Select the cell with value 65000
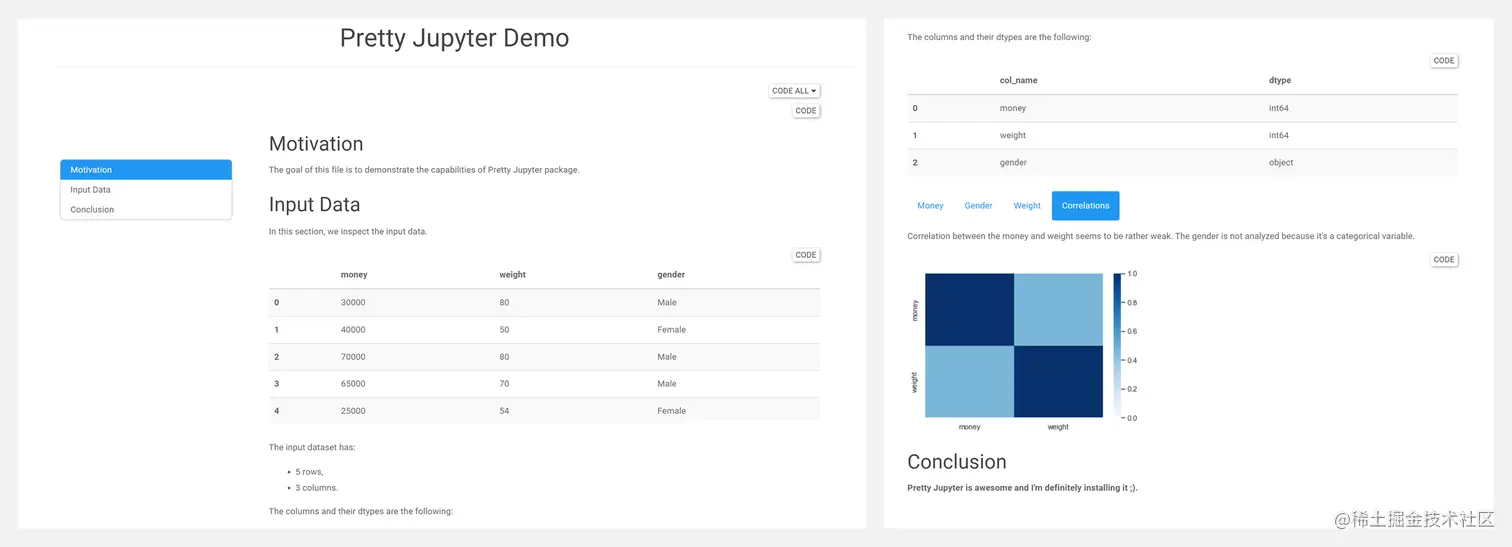The image size is (1512, 547). 353,384
